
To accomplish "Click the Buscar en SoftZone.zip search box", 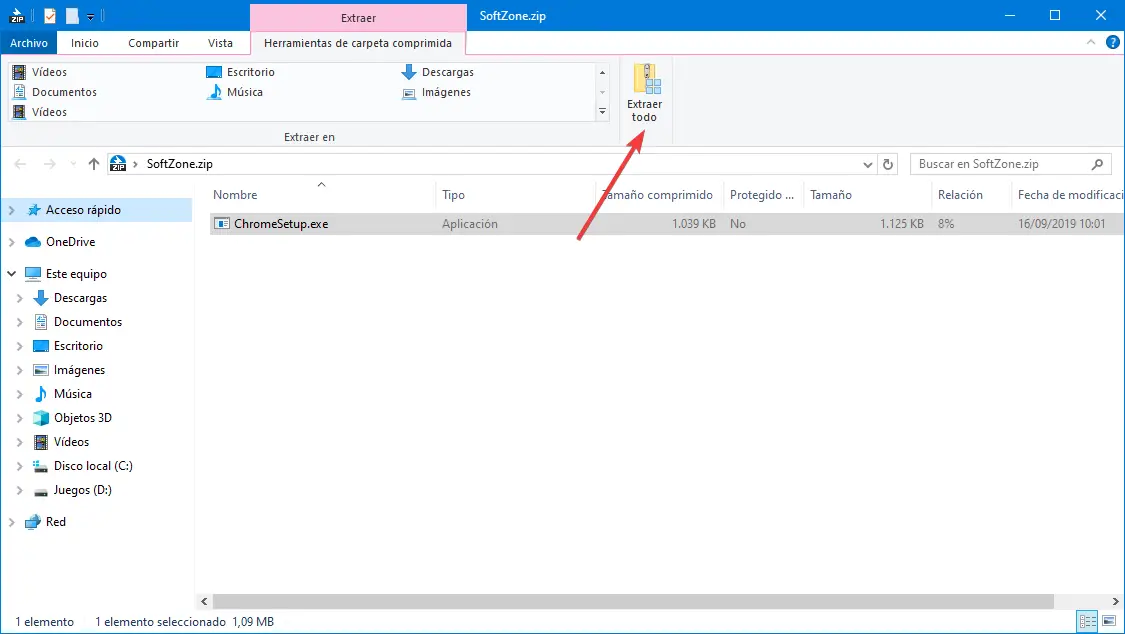I will [x=1010, y=164].
